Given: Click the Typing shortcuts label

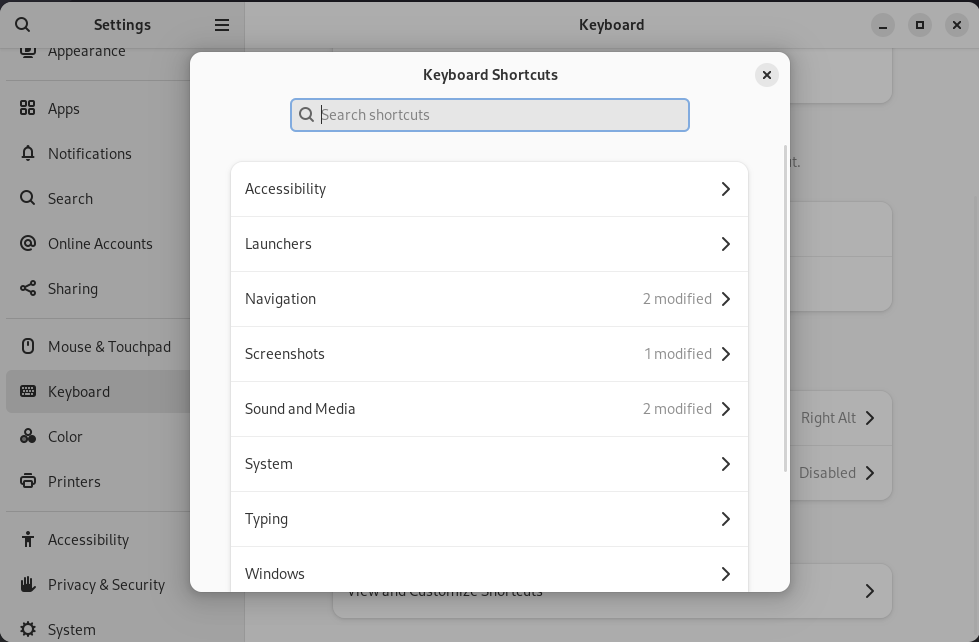Looking at the screenshot, I should [266, 519].
